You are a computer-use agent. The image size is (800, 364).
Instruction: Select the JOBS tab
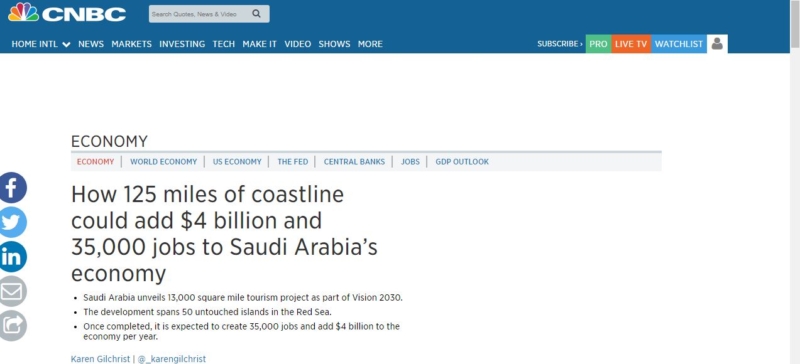[x=410, y=162]
